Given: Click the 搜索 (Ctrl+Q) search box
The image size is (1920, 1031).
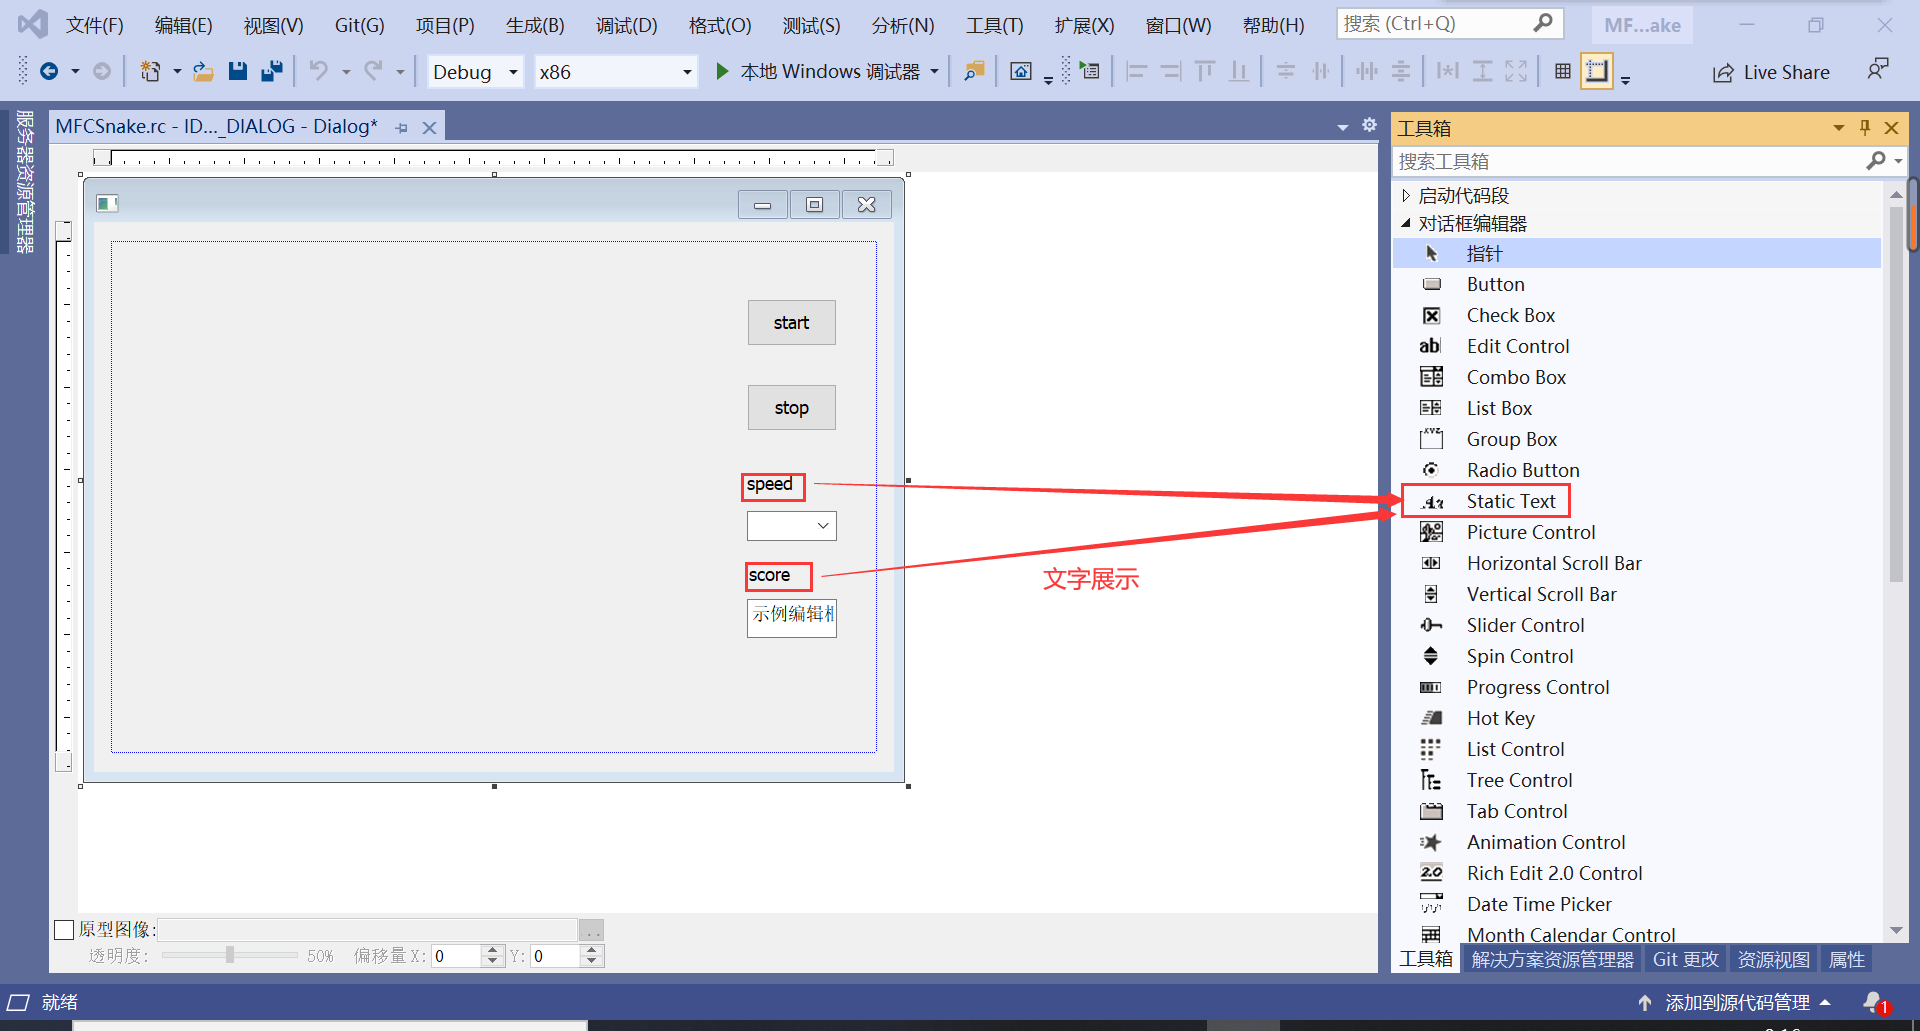Looking at the screenshot, I should point(1450,24).
